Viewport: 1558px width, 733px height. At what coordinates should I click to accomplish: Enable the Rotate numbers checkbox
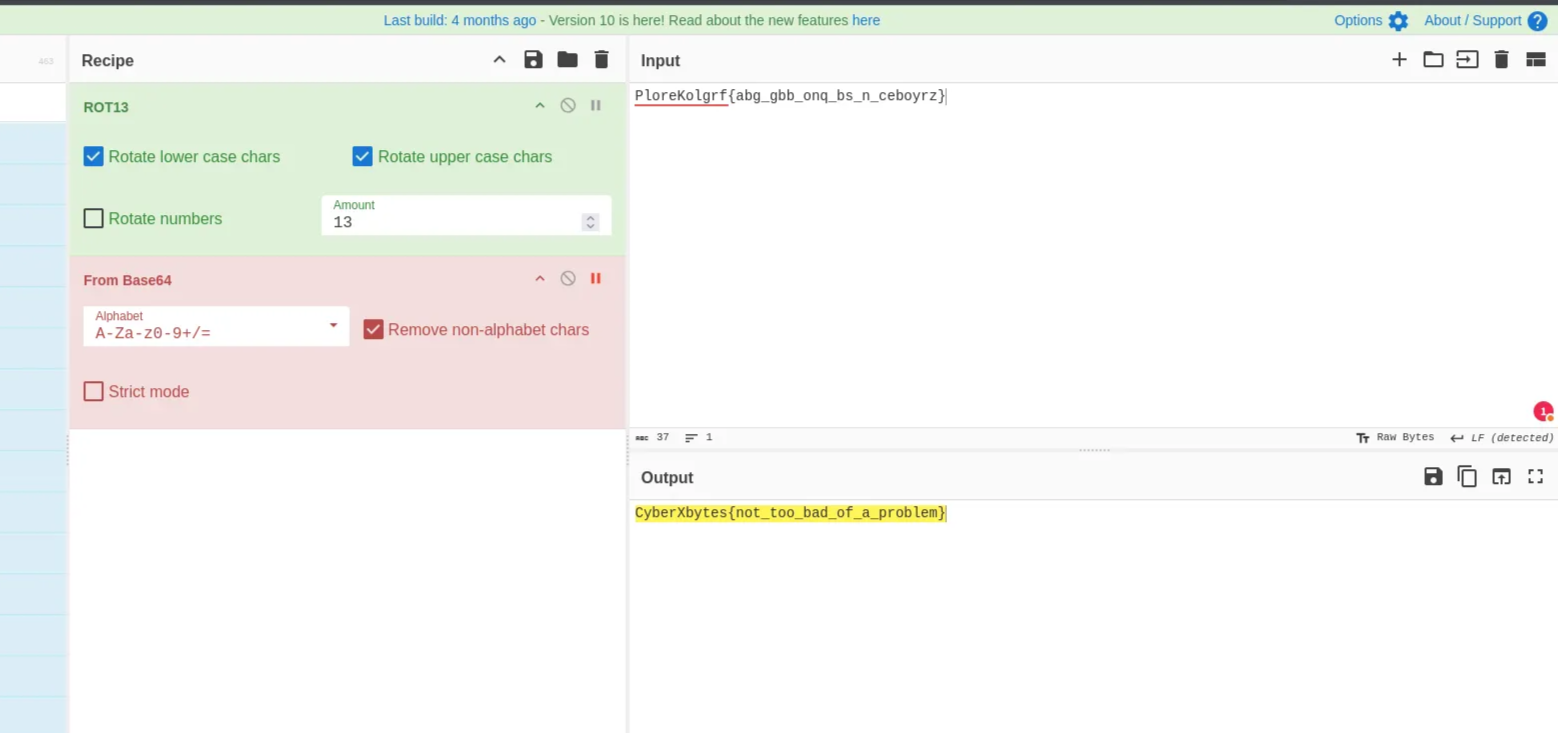(x=94, y=219)
